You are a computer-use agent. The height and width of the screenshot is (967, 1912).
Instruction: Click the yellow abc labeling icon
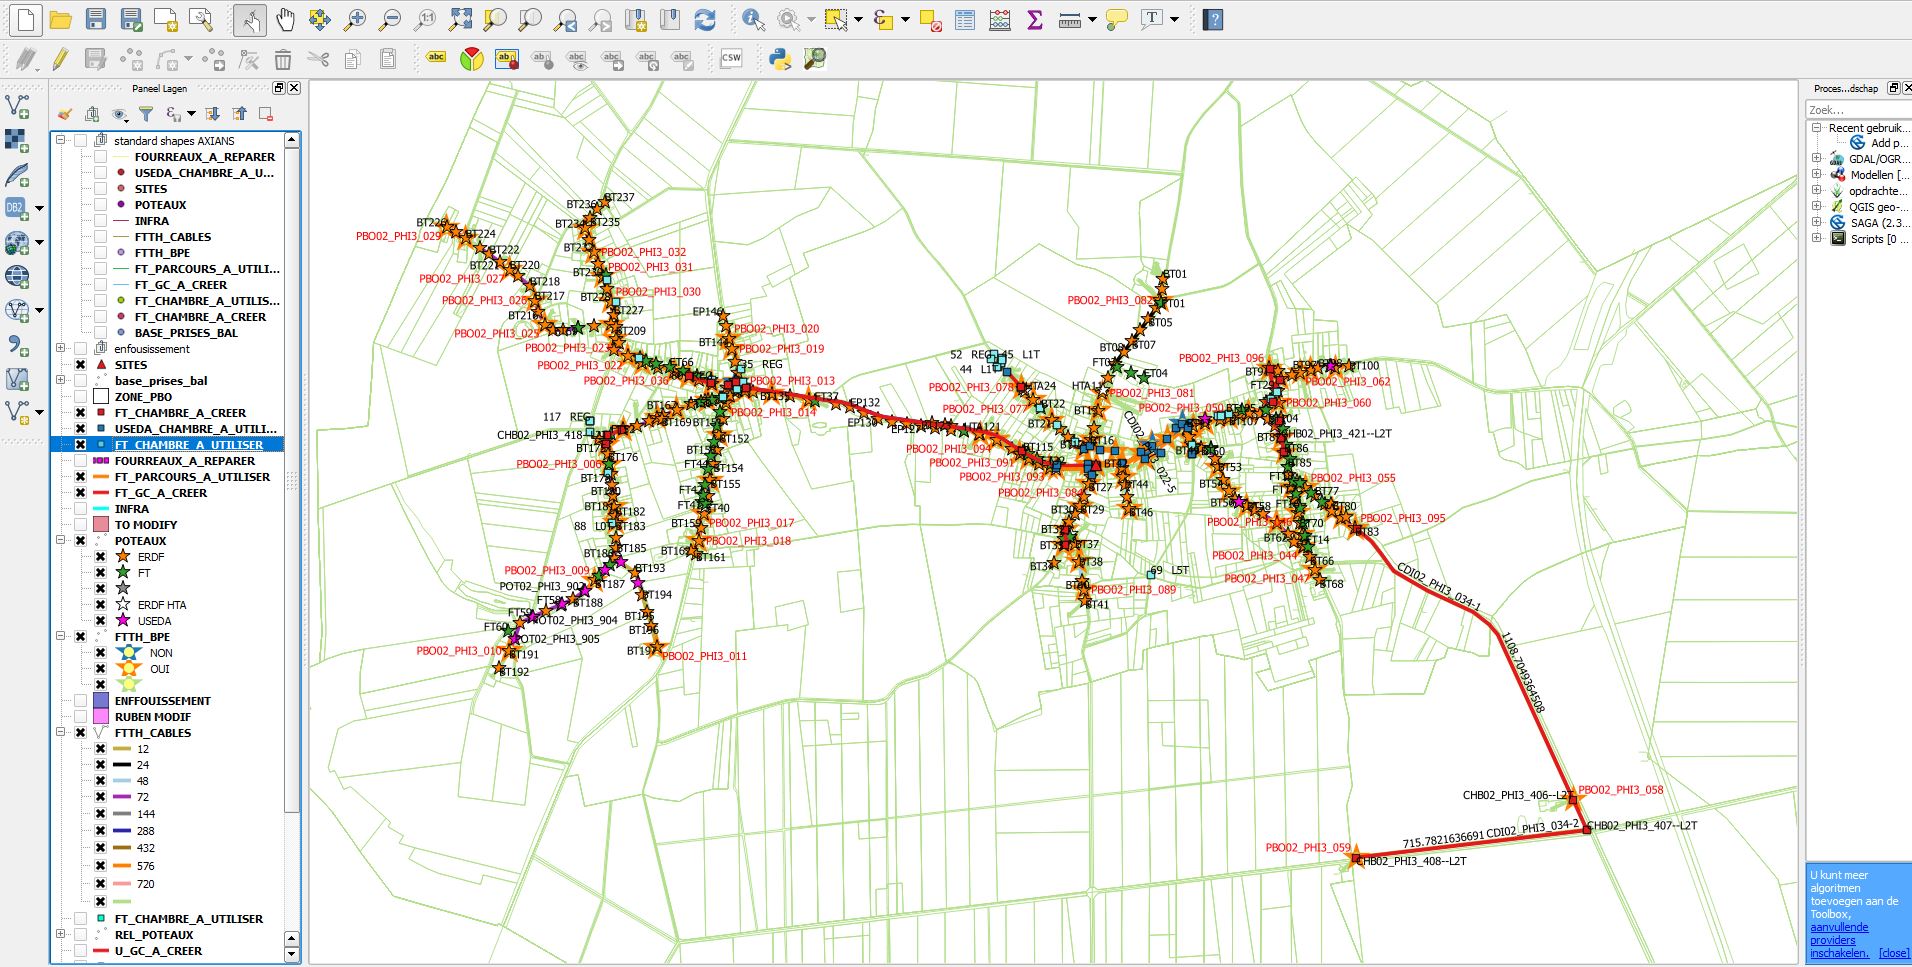click(436, 58)
